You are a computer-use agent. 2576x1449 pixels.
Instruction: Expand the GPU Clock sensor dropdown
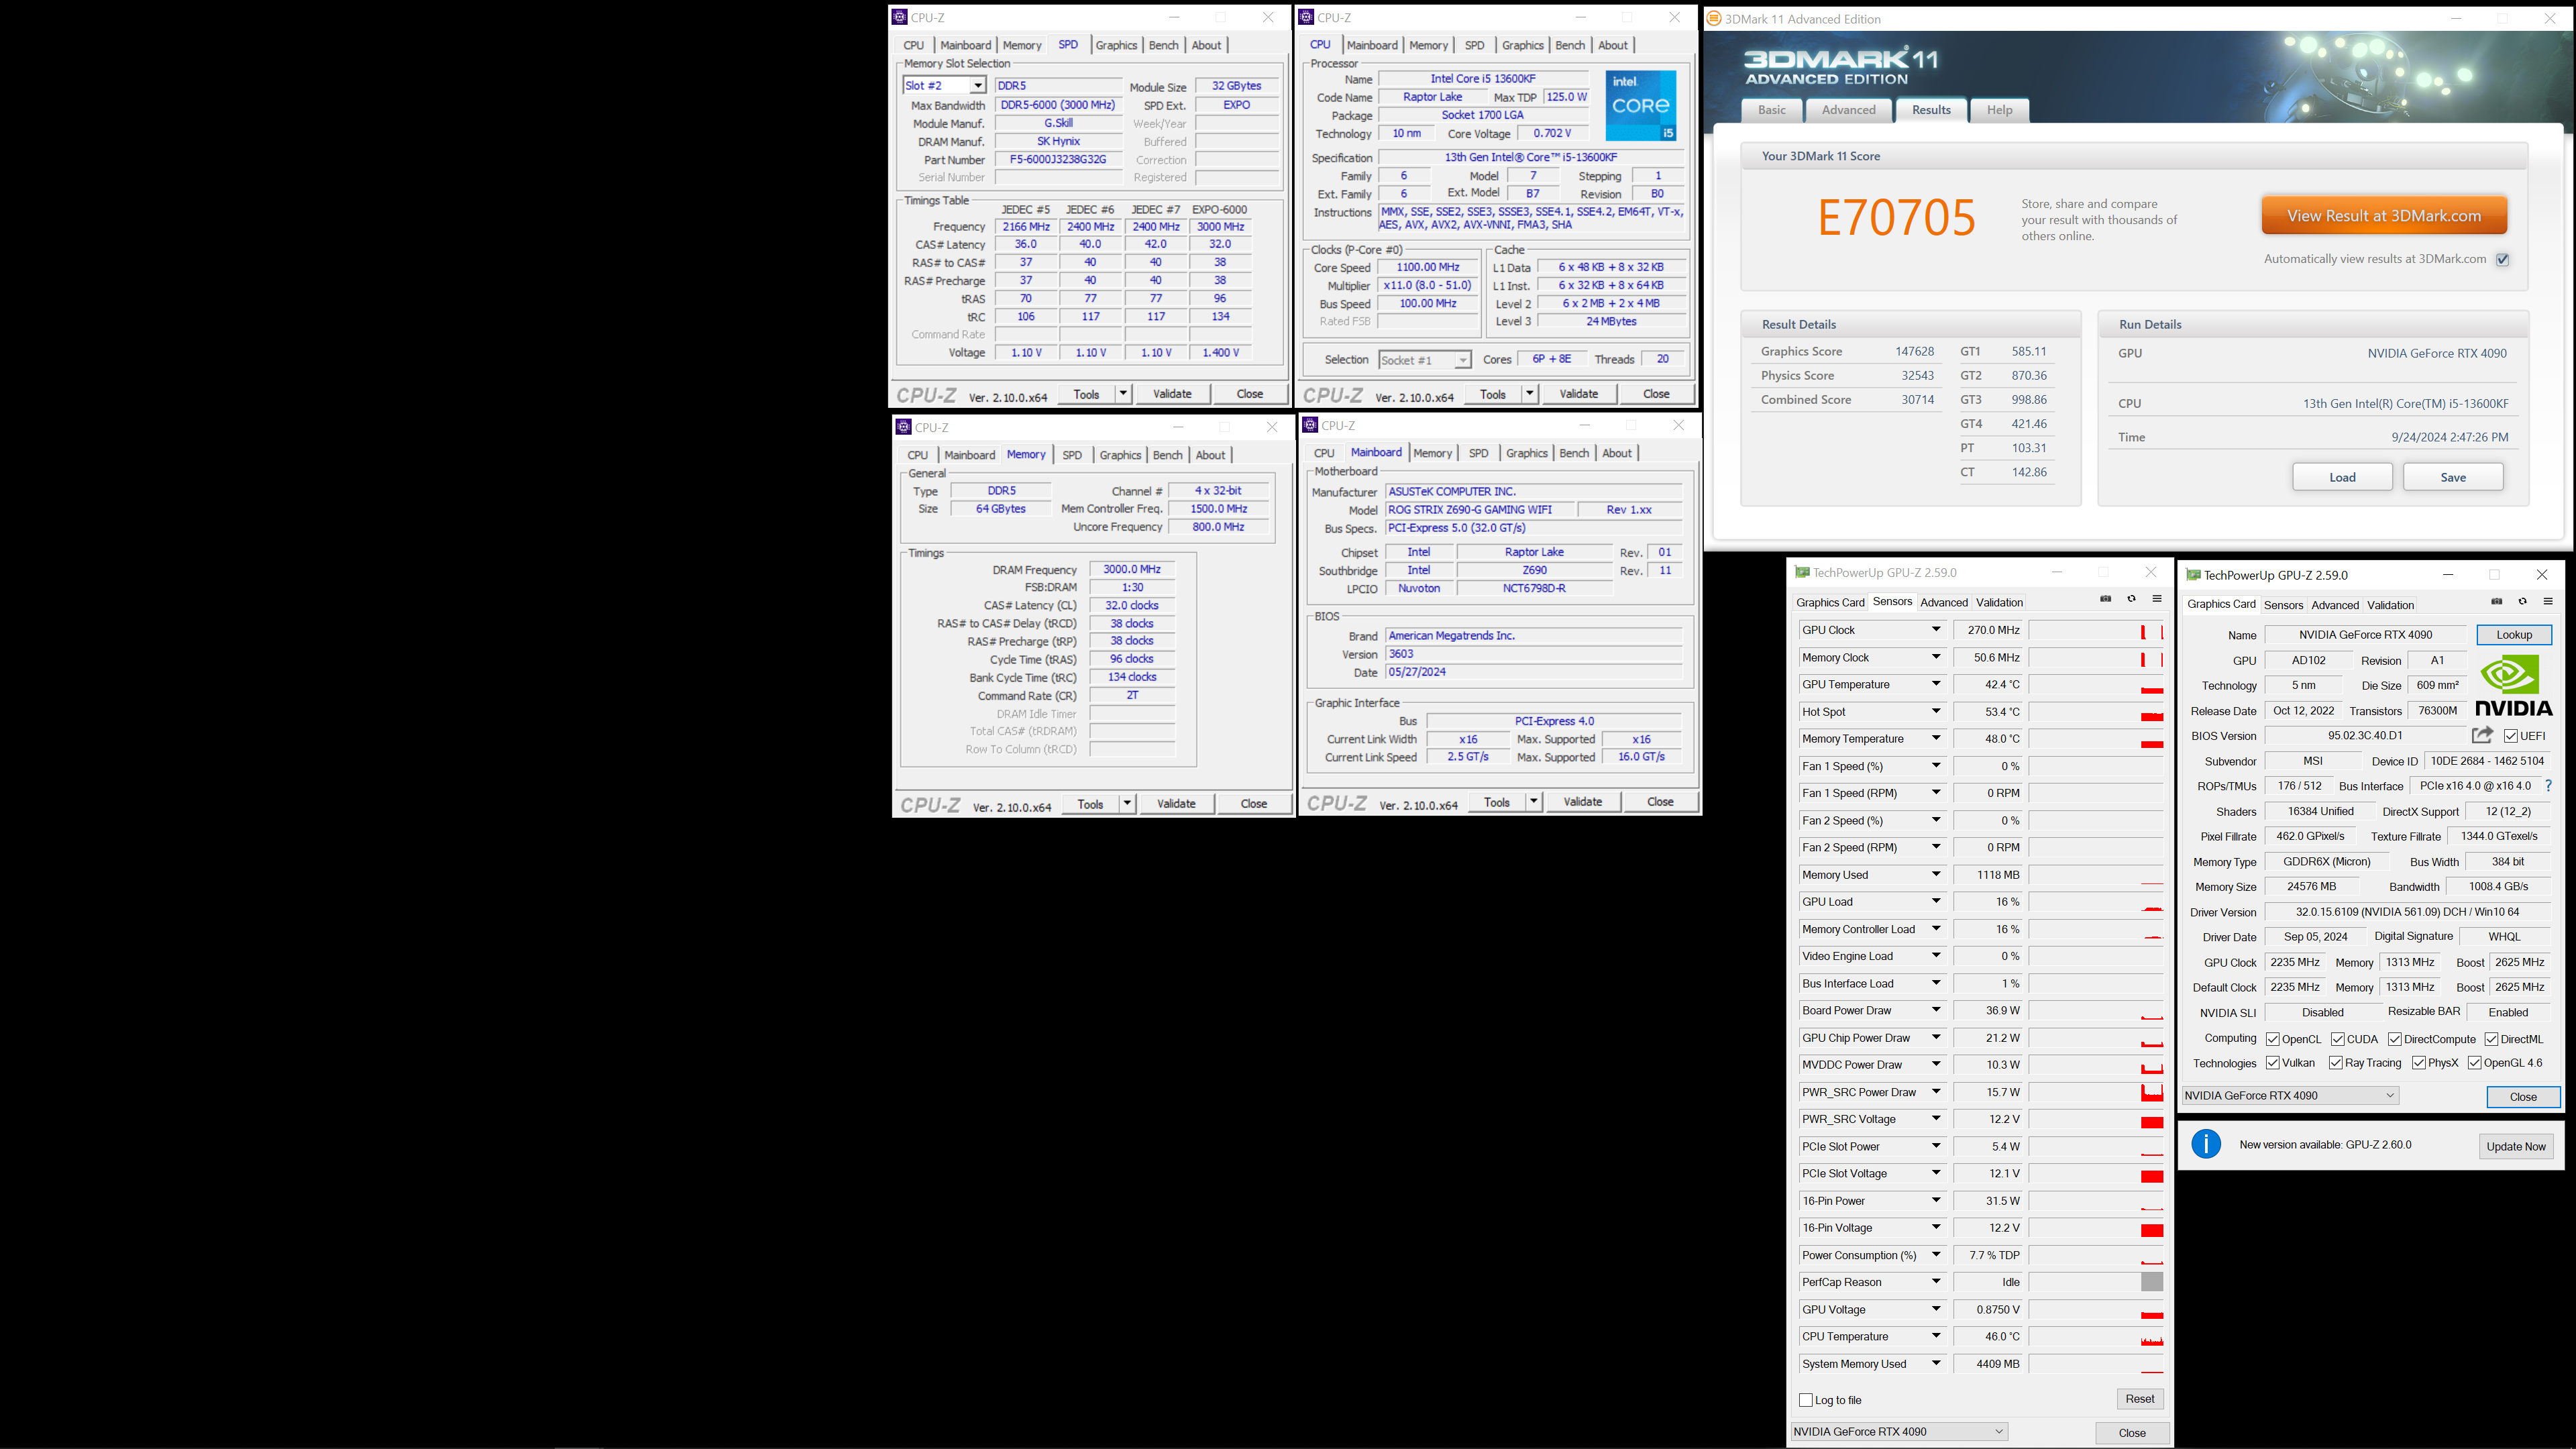1936,630
